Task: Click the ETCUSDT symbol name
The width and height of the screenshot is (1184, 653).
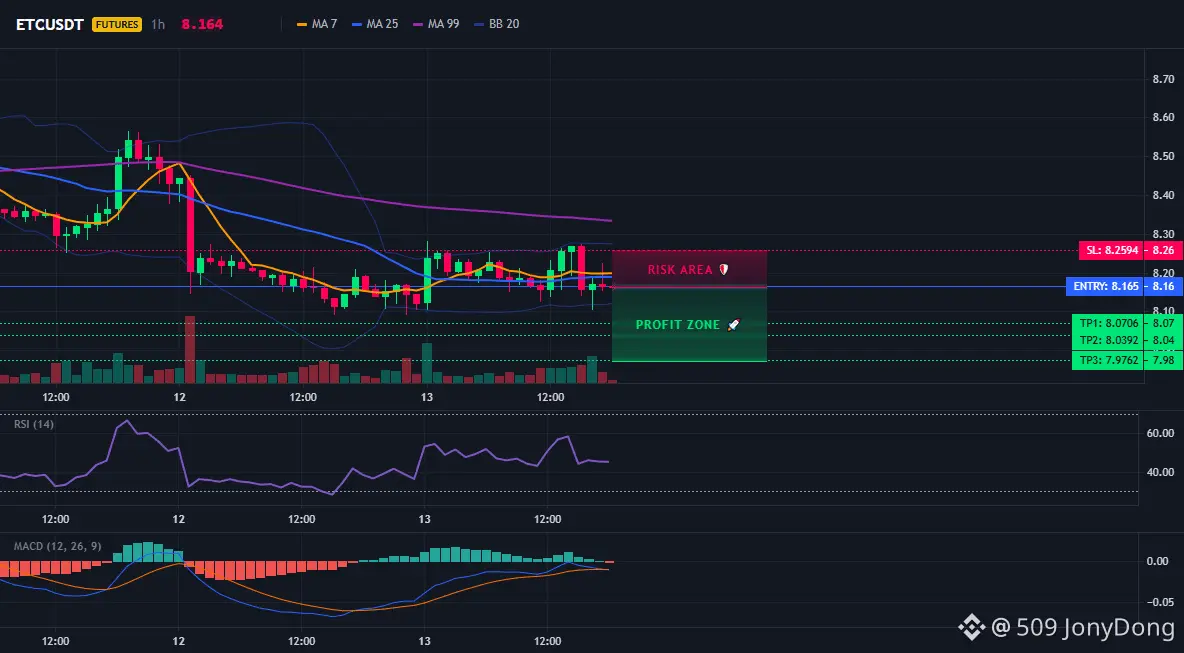Action: 50,24
